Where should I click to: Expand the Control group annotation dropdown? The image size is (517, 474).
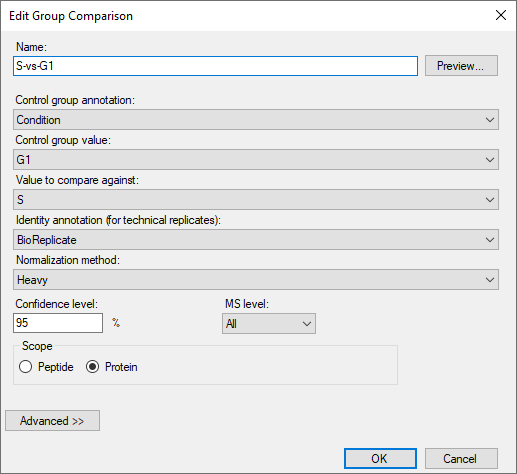pos(256,120)
